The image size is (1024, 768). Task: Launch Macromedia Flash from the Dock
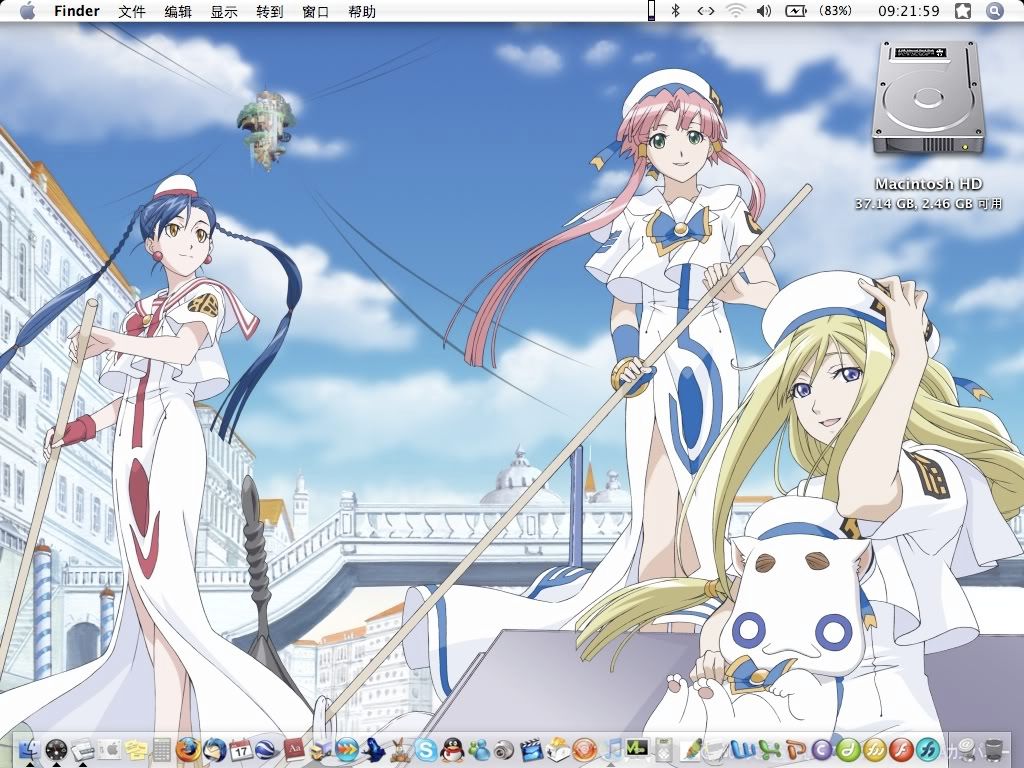click(x=901, y=750)
